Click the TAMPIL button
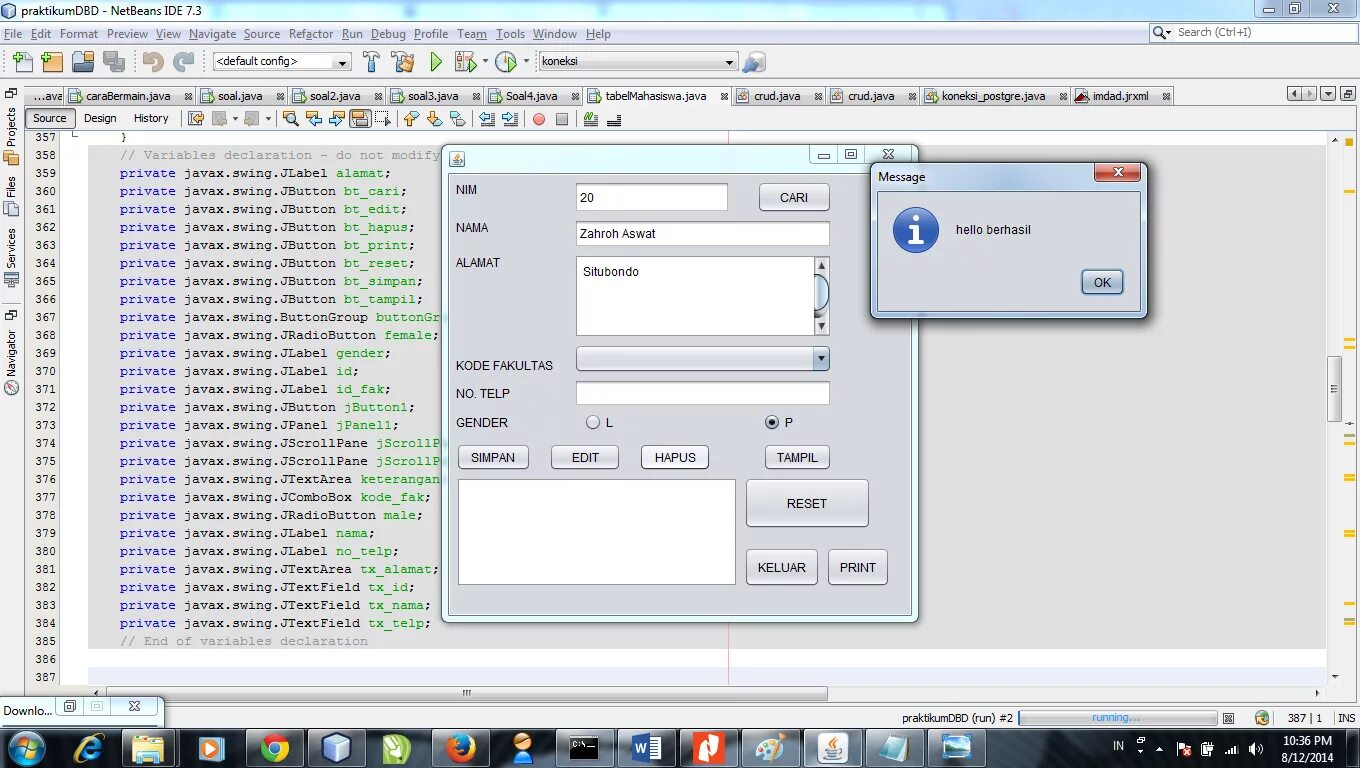The image size is (1360, 768). coord(797,457)
